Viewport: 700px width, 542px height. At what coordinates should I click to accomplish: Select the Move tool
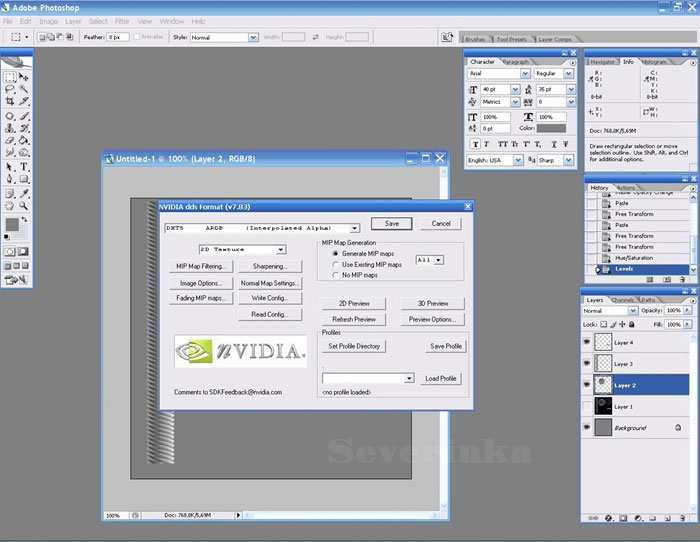point(24,77)
